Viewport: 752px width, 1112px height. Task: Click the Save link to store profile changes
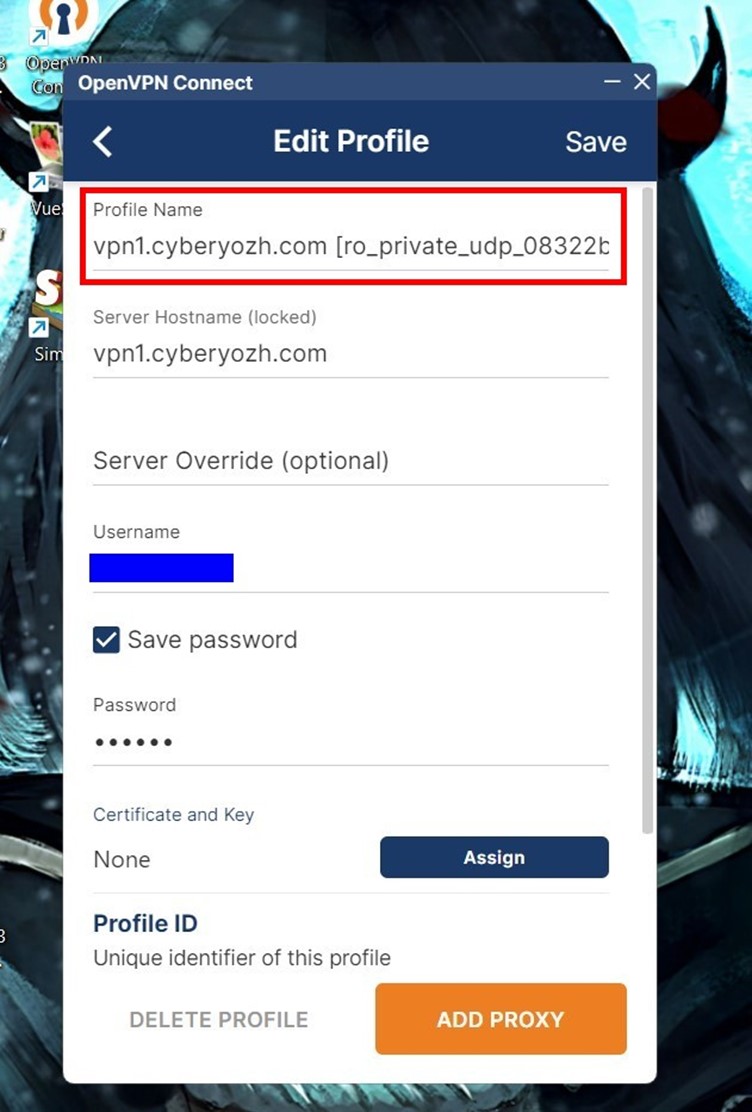tap(595, 141)
